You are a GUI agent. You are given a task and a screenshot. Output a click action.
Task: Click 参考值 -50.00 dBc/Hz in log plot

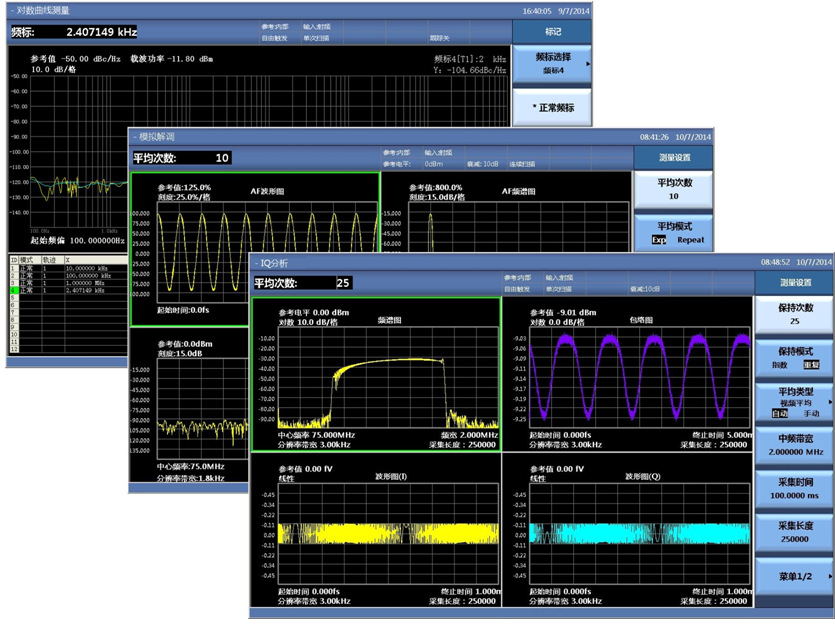click(x=76, y=59)
